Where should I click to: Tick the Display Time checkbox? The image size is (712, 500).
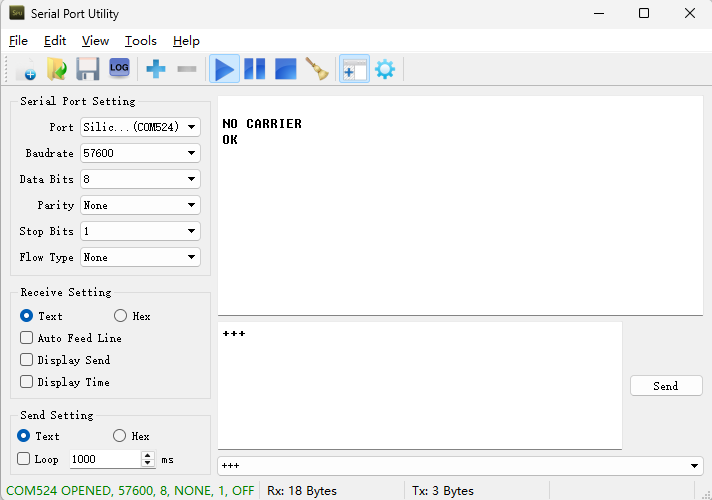click(x=27, y=382)
